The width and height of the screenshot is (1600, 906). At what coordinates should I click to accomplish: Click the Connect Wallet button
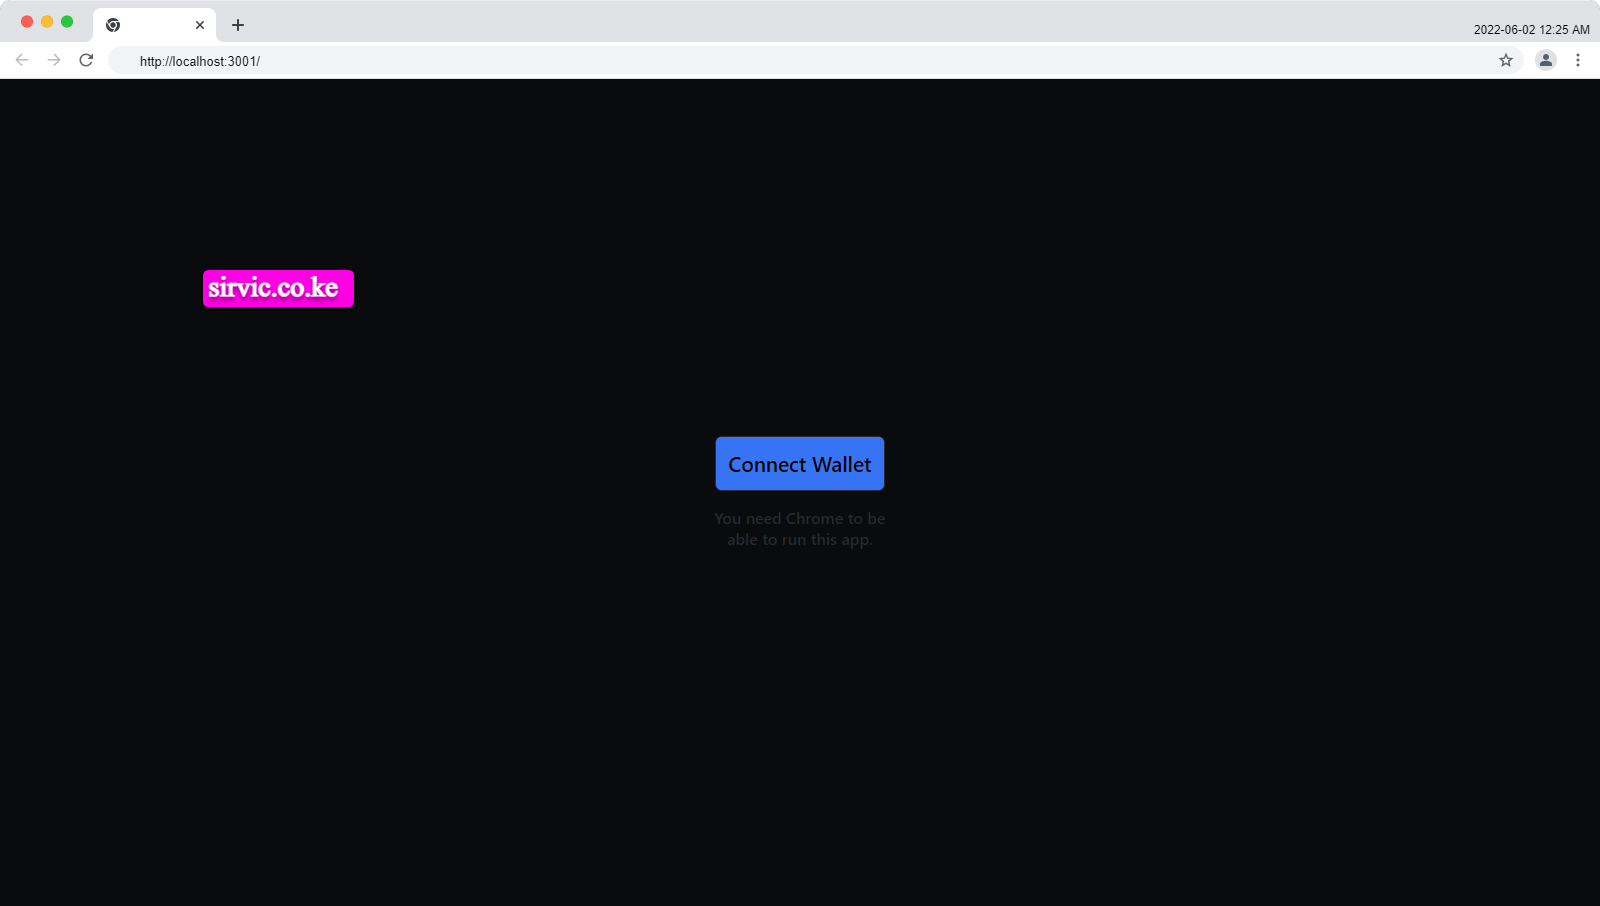(x=799, y=464)
